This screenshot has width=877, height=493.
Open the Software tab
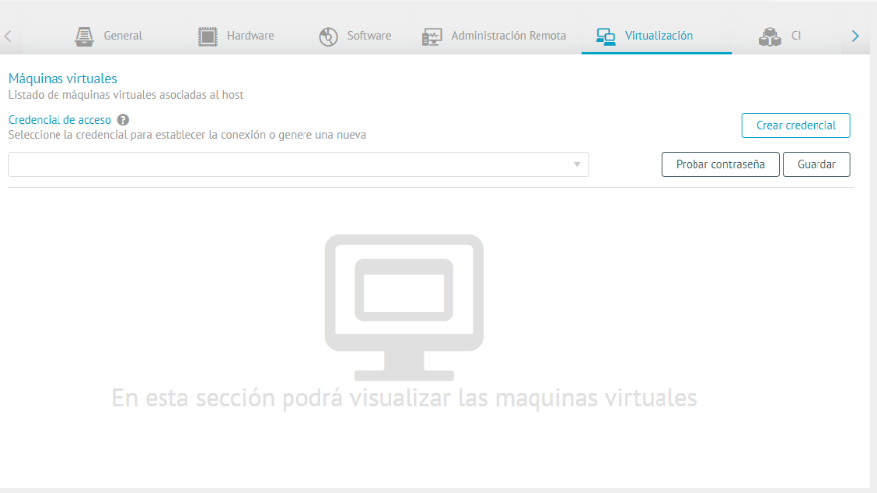point(355,36)
